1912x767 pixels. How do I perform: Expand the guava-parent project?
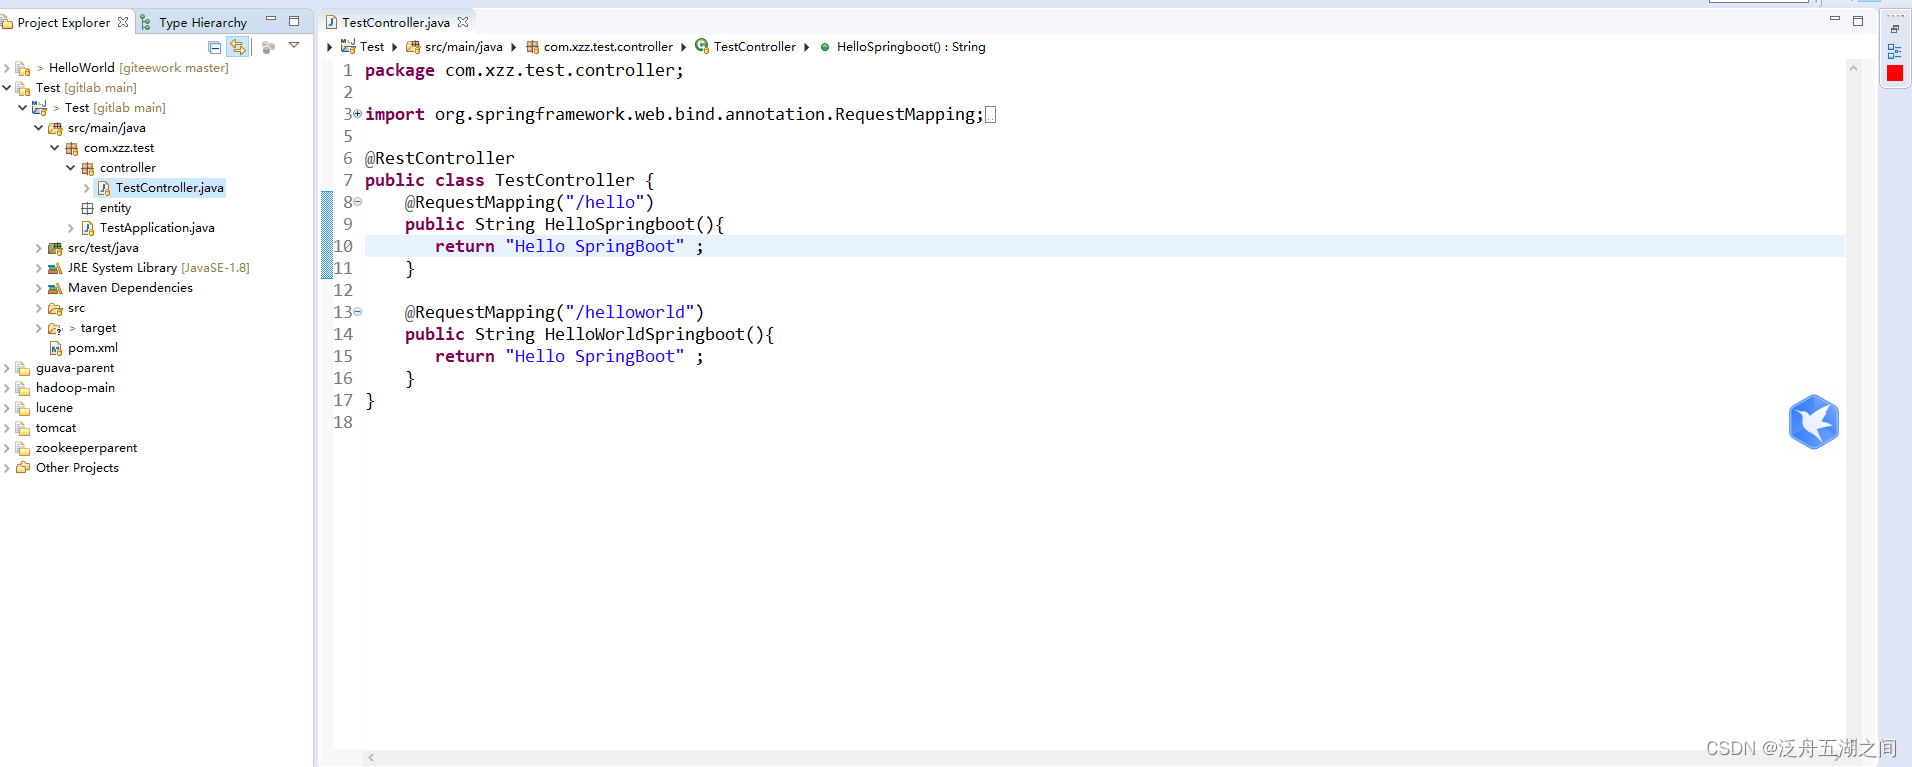pyautogui.click(x=7, y=368)
